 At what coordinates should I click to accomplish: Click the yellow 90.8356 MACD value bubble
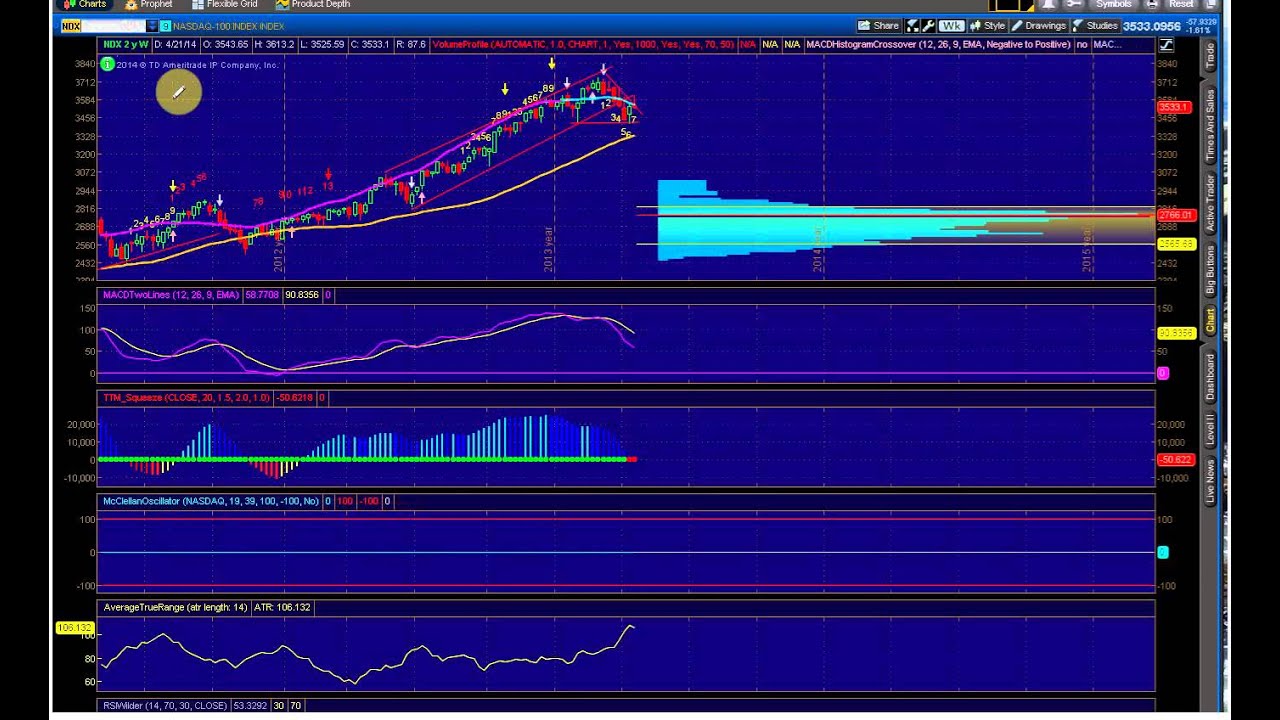tap(1175, 333)
